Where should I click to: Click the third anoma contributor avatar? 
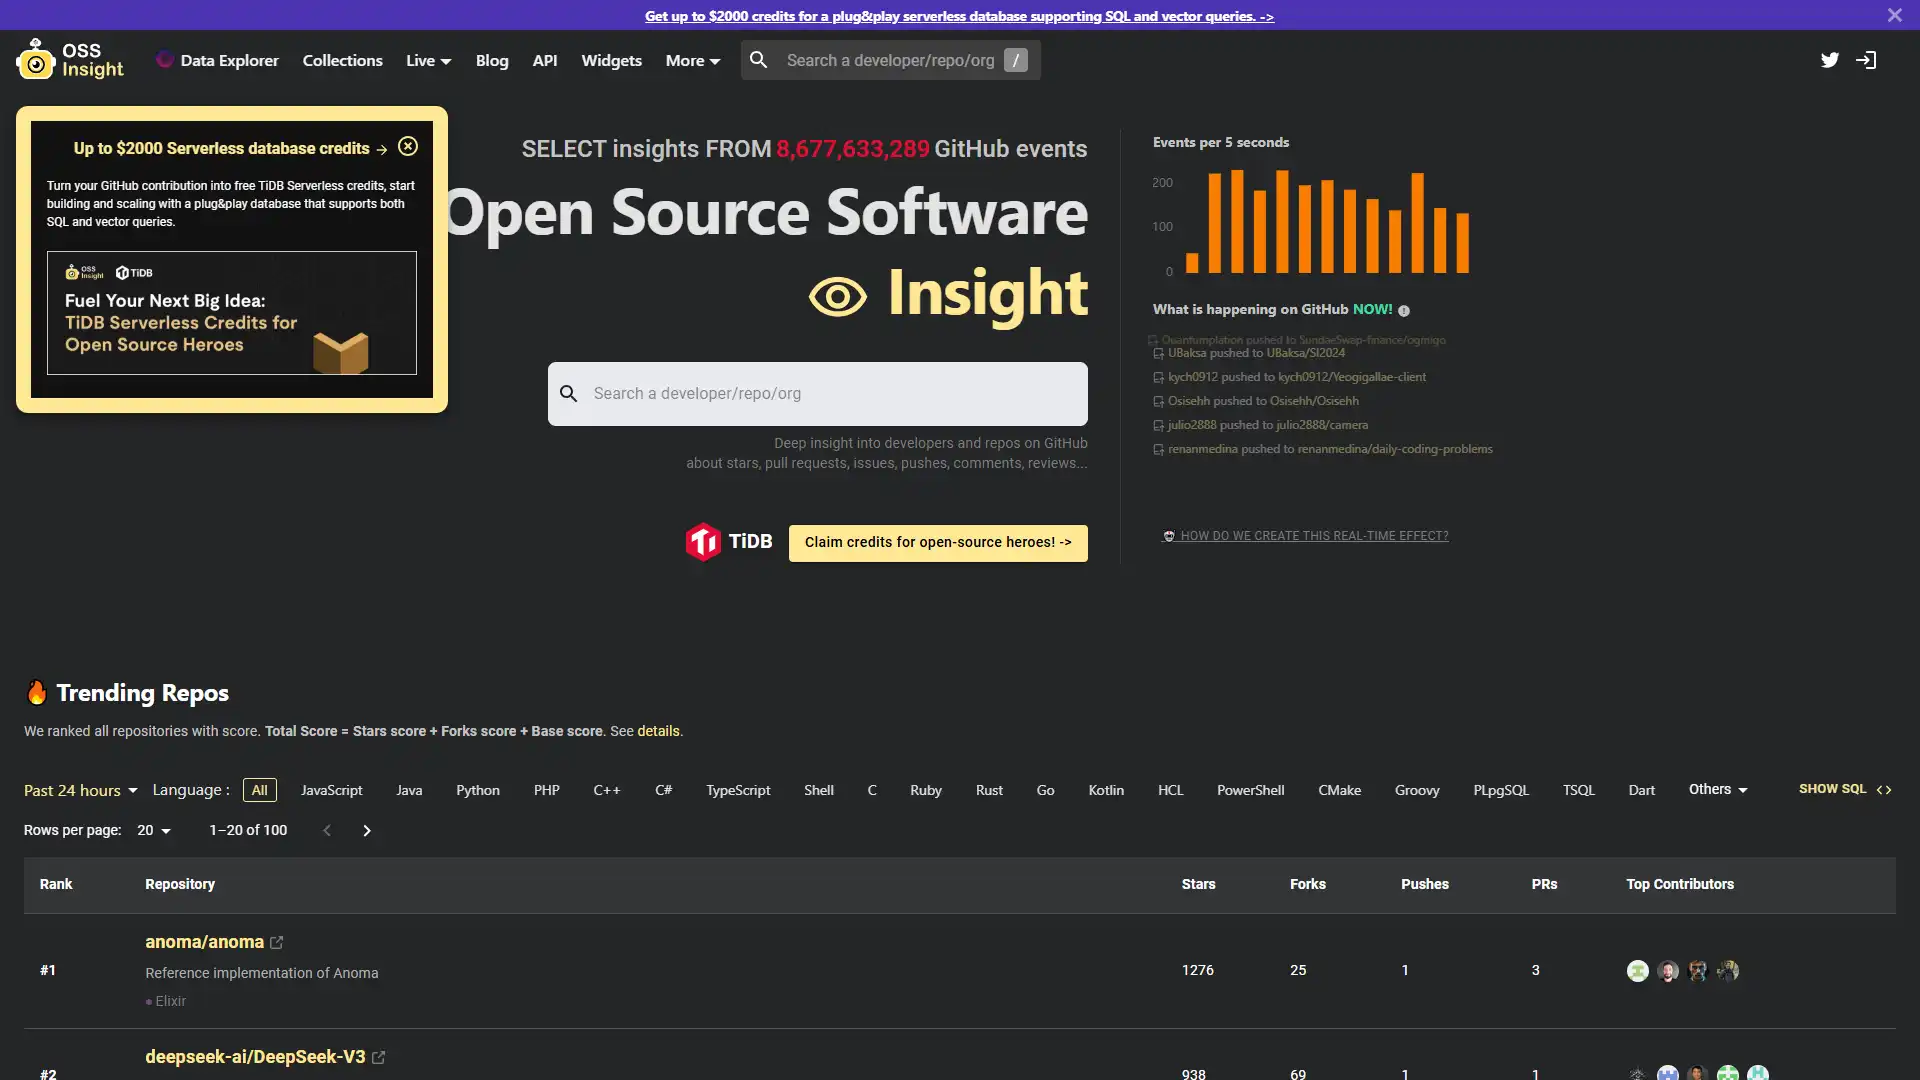(1698, 971)
